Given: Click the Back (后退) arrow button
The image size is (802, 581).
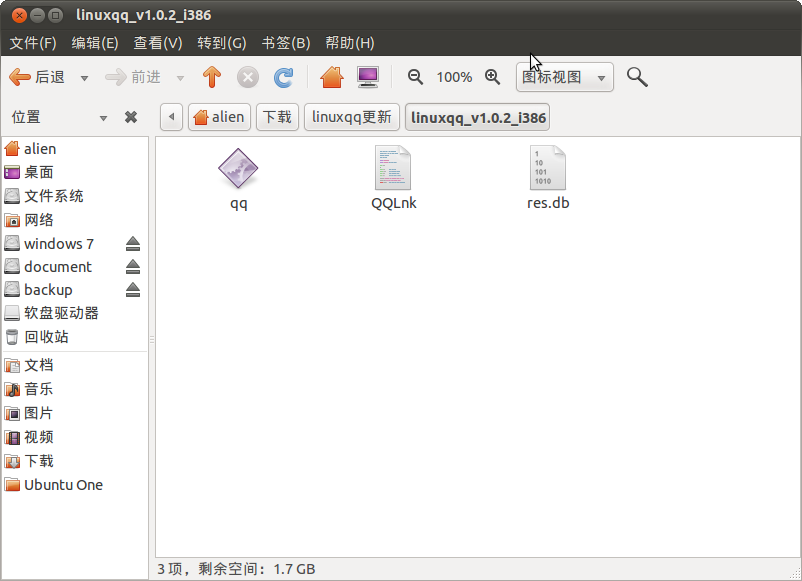Looking at the screenshot, I should 37,77.
